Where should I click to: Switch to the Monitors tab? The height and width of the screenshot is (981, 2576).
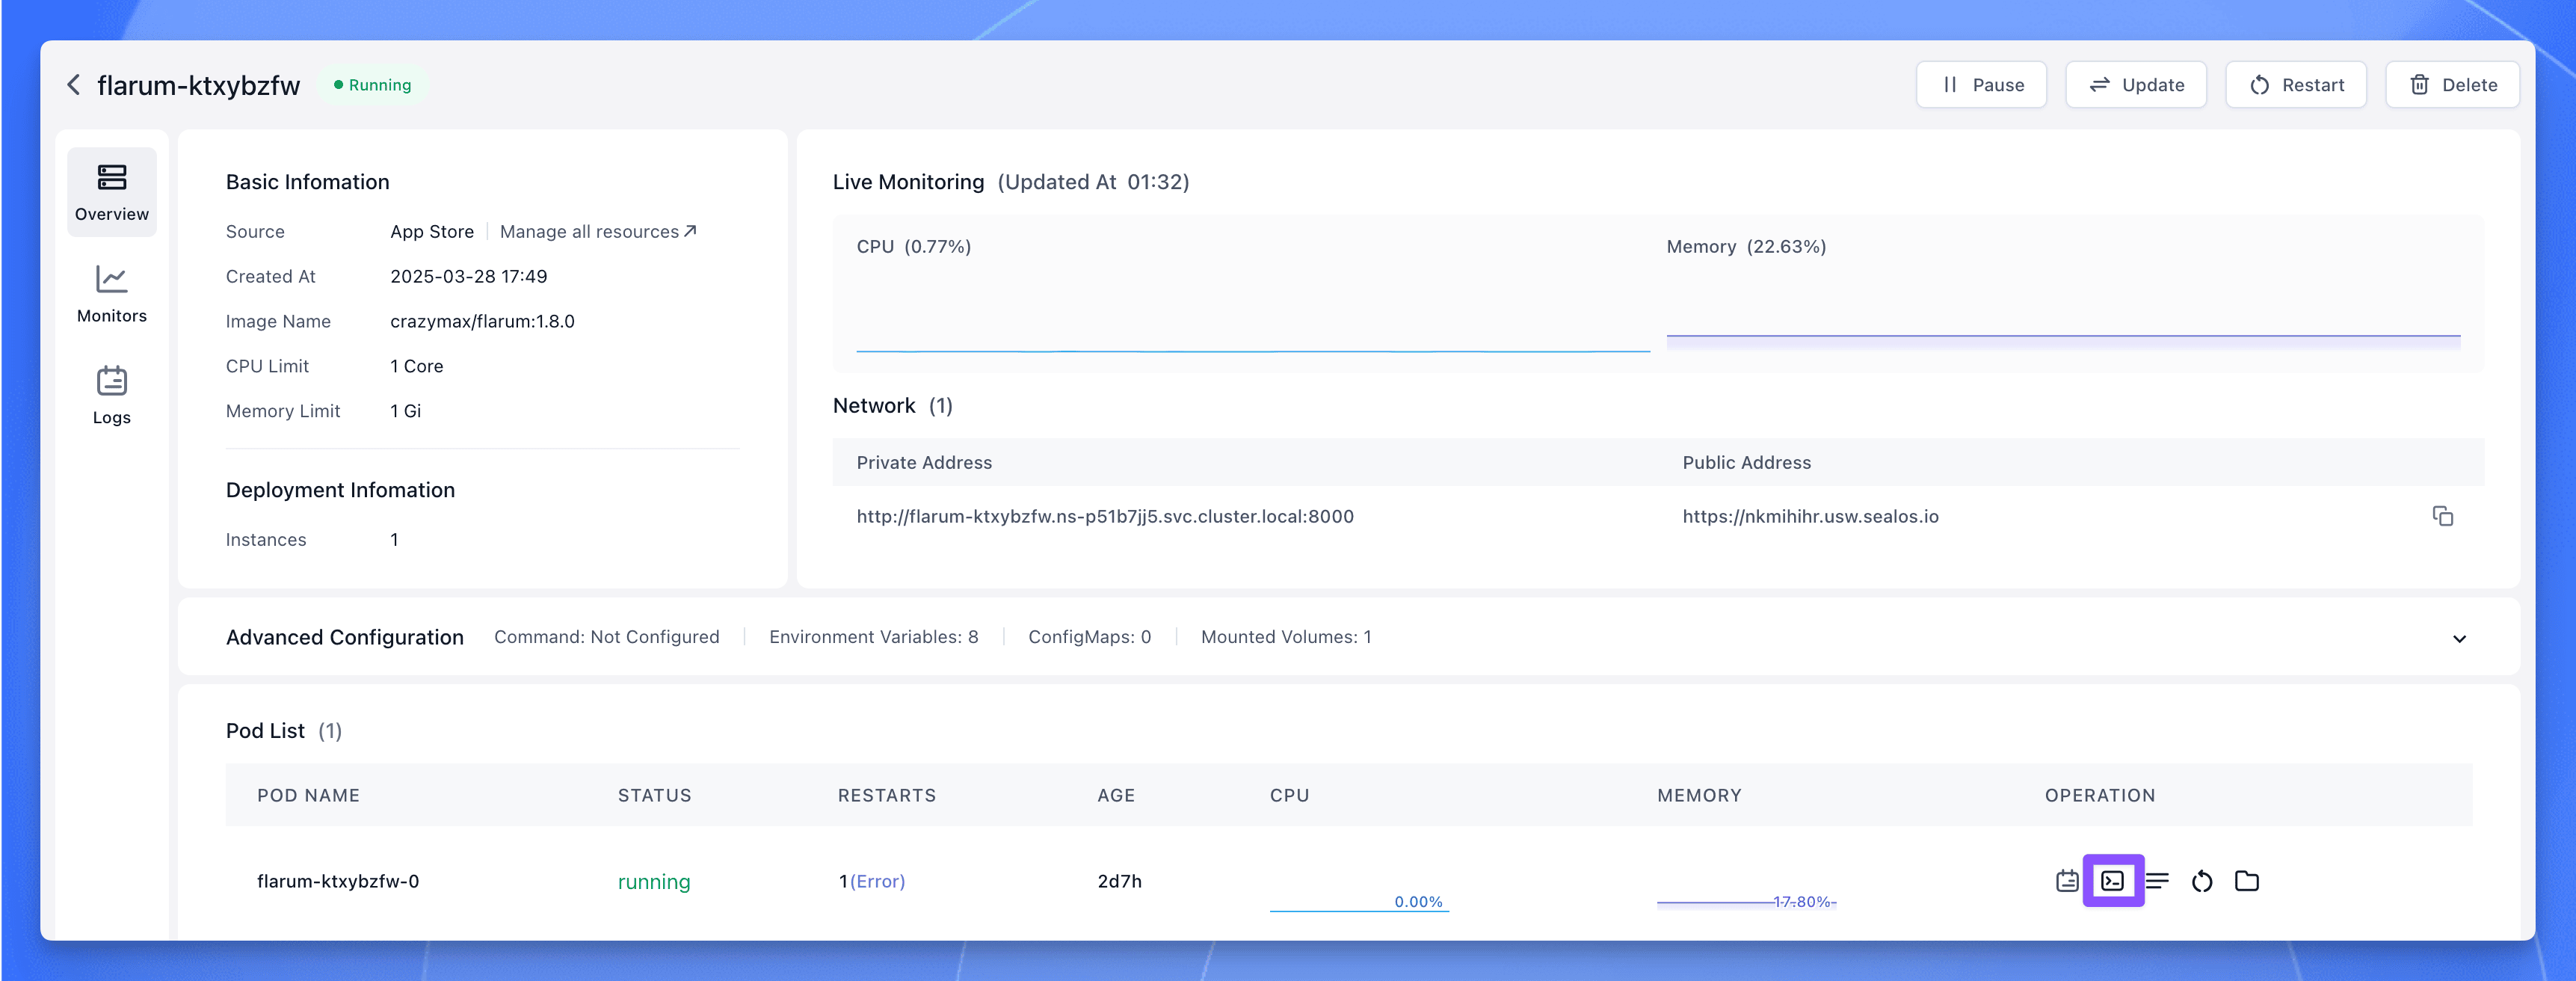(112, 294)
